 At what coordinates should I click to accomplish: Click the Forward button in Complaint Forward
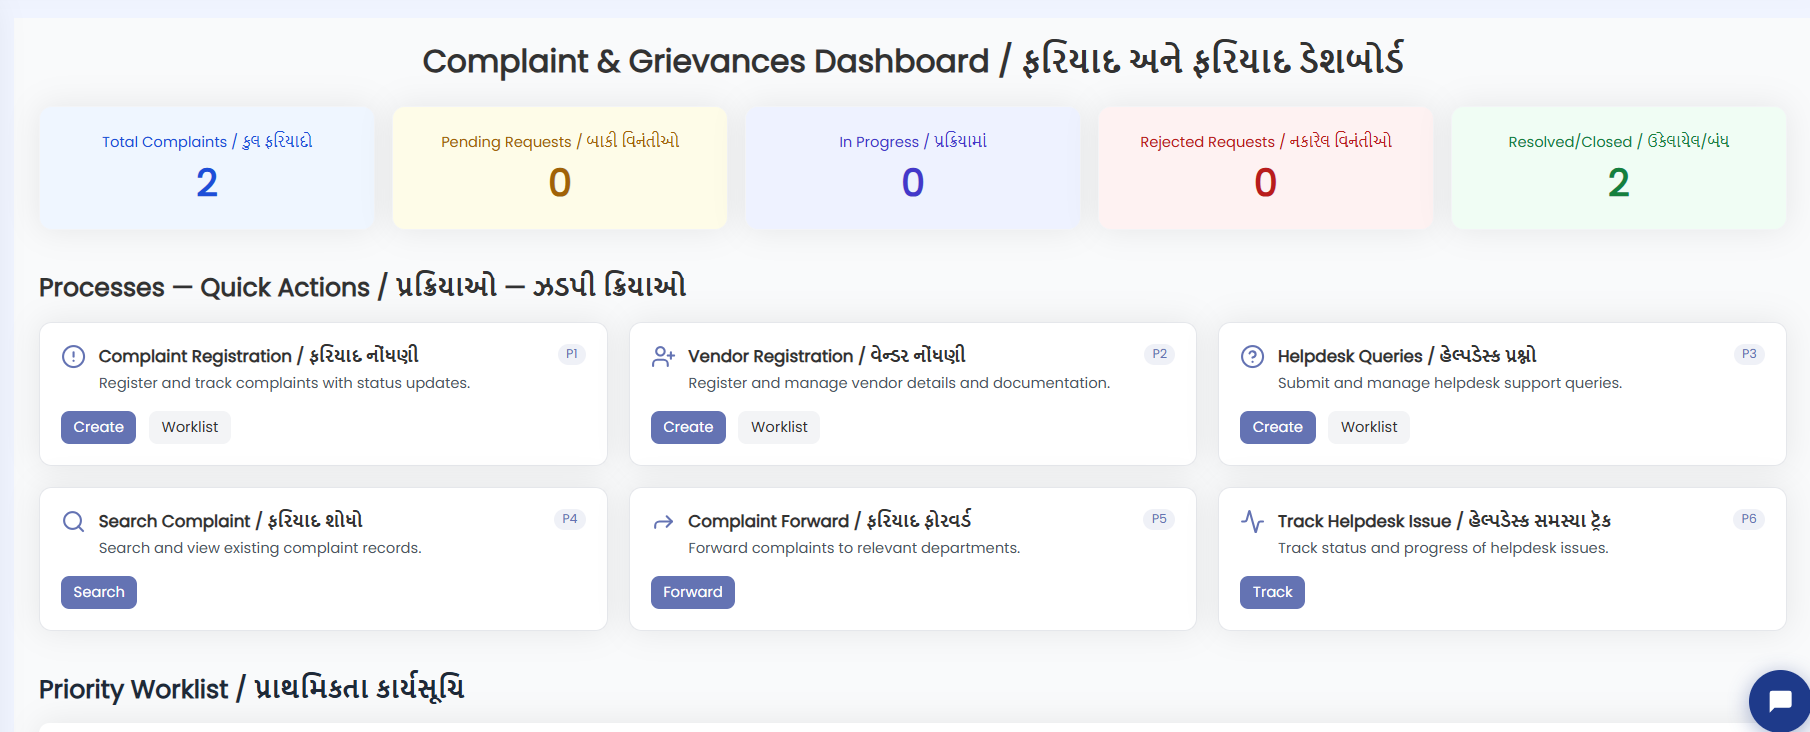click(692, 592)
